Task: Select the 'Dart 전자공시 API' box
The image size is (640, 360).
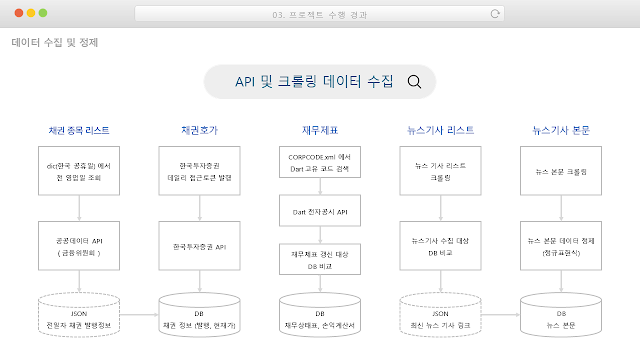Action: [320, 210]
